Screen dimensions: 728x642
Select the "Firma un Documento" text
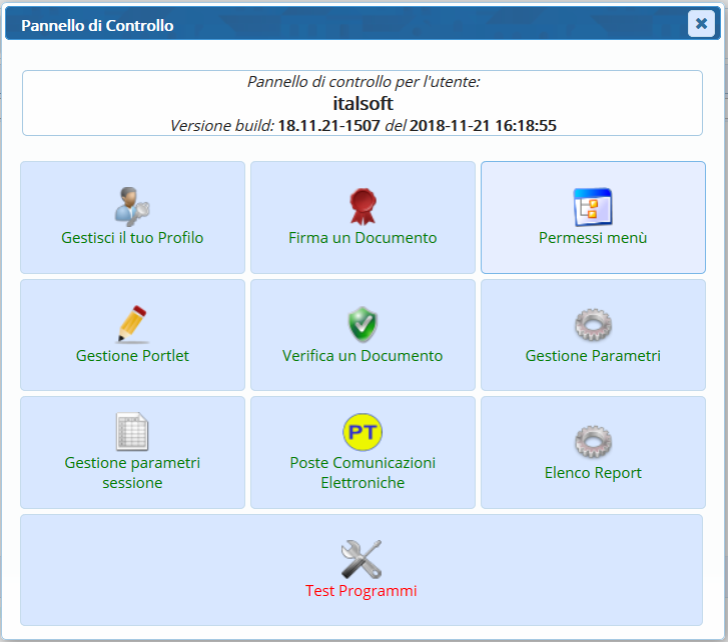pos(362,238)
